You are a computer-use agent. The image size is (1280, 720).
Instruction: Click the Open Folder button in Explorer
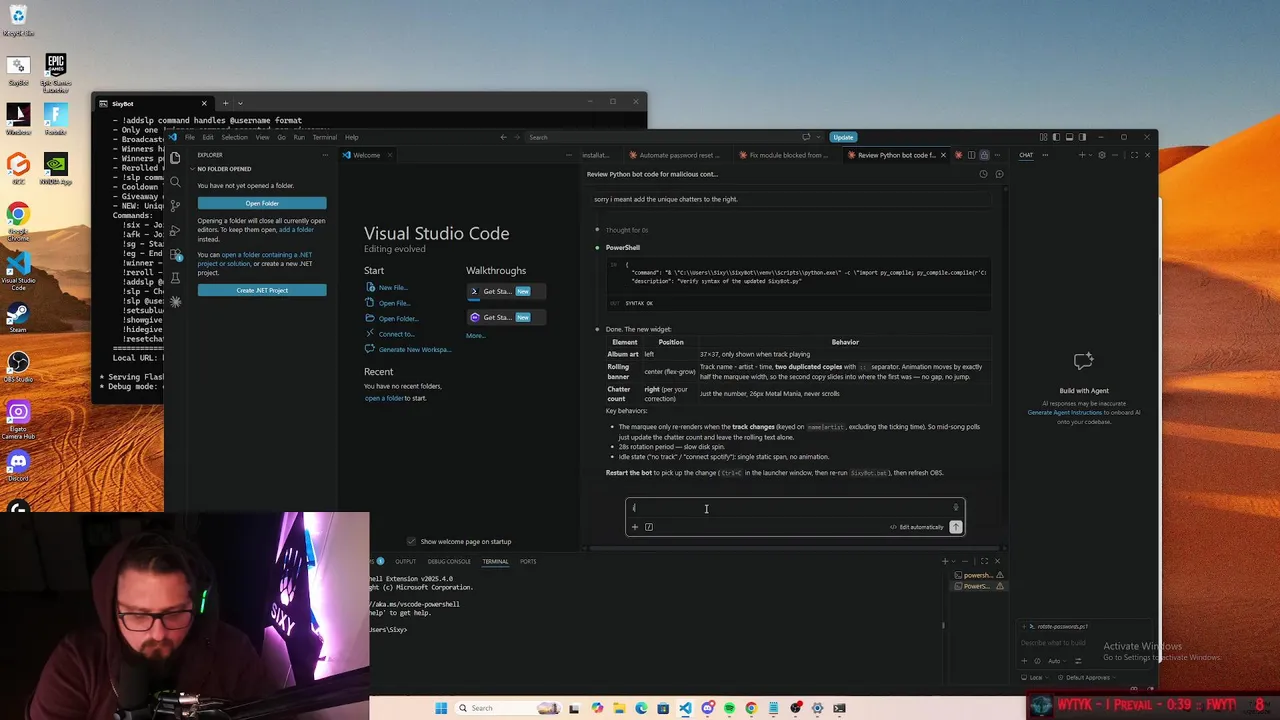point(262,203)
